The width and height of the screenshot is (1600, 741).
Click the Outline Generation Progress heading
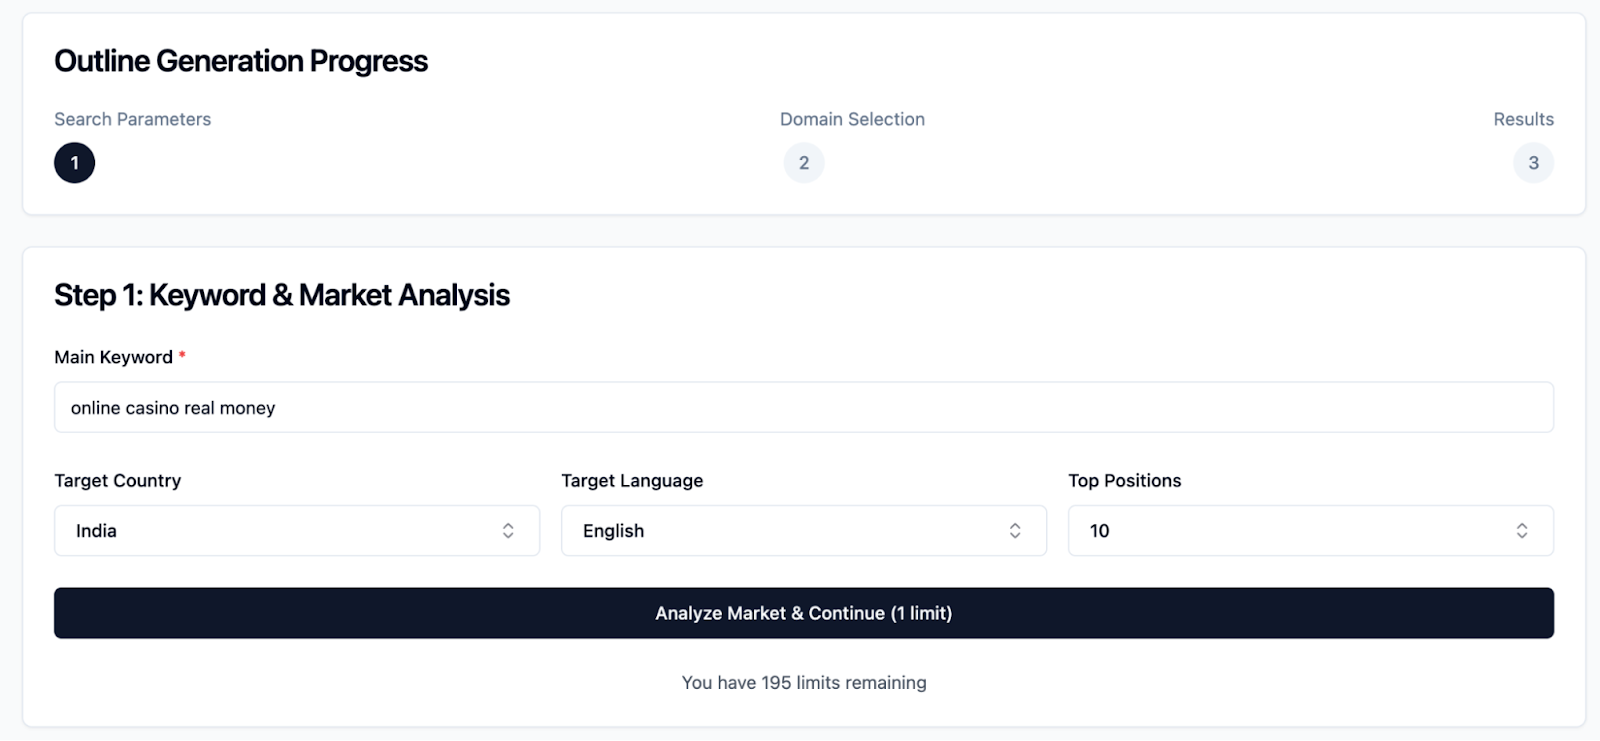(x=241, y=61)
